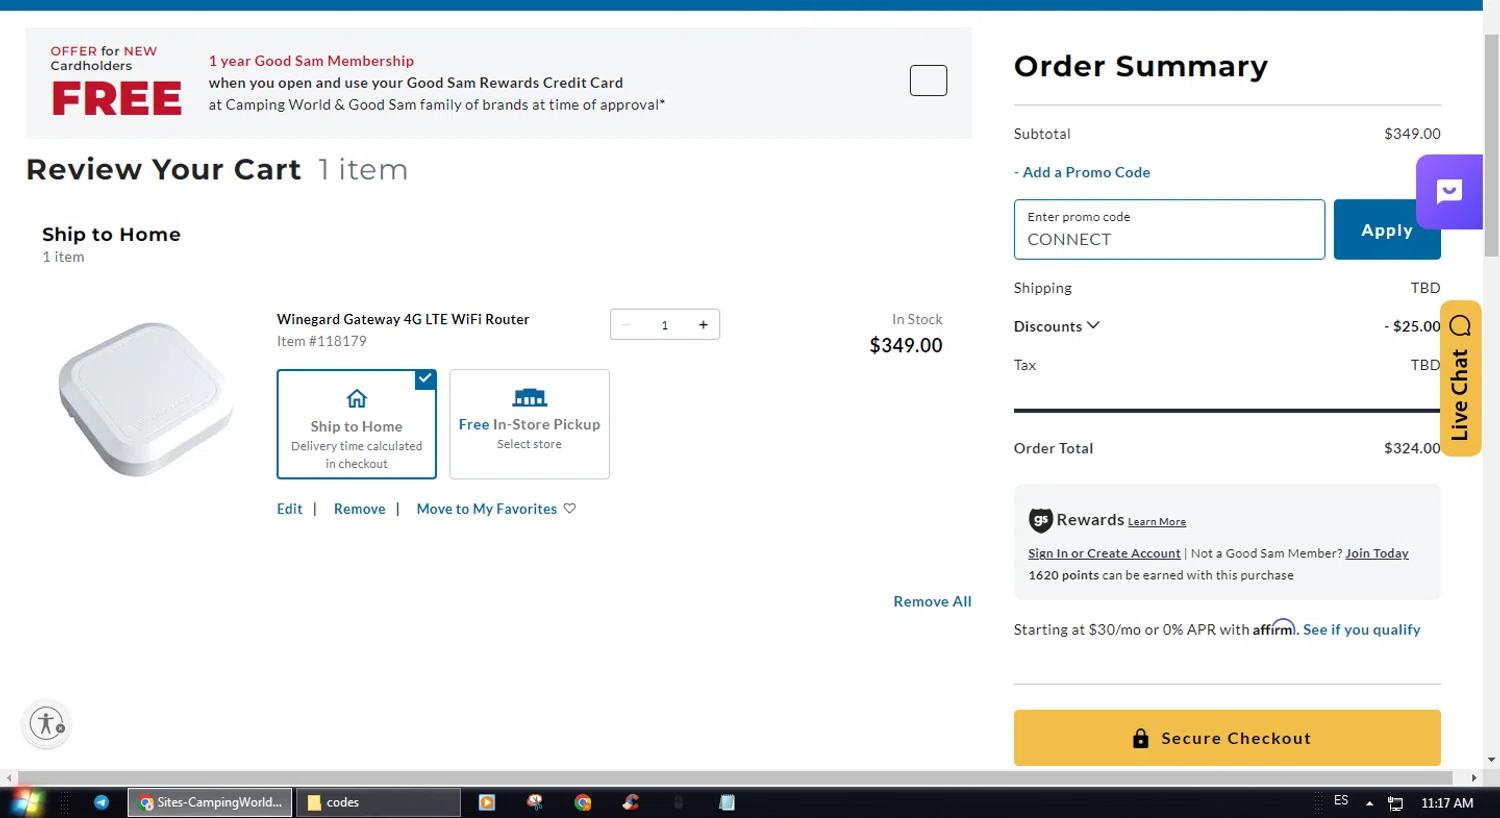This screenshot has height=818, width=1500.
Task: Click See if you qualify Affirm link
Action: pyautogui.click(x=1361, y=629)
